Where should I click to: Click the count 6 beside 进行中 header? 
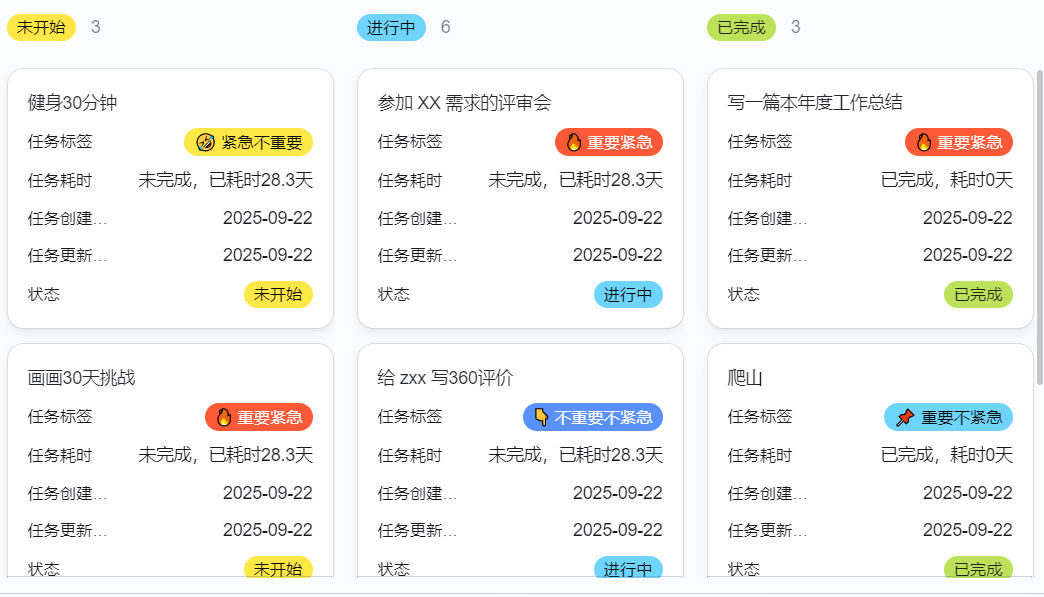(446, 27)
